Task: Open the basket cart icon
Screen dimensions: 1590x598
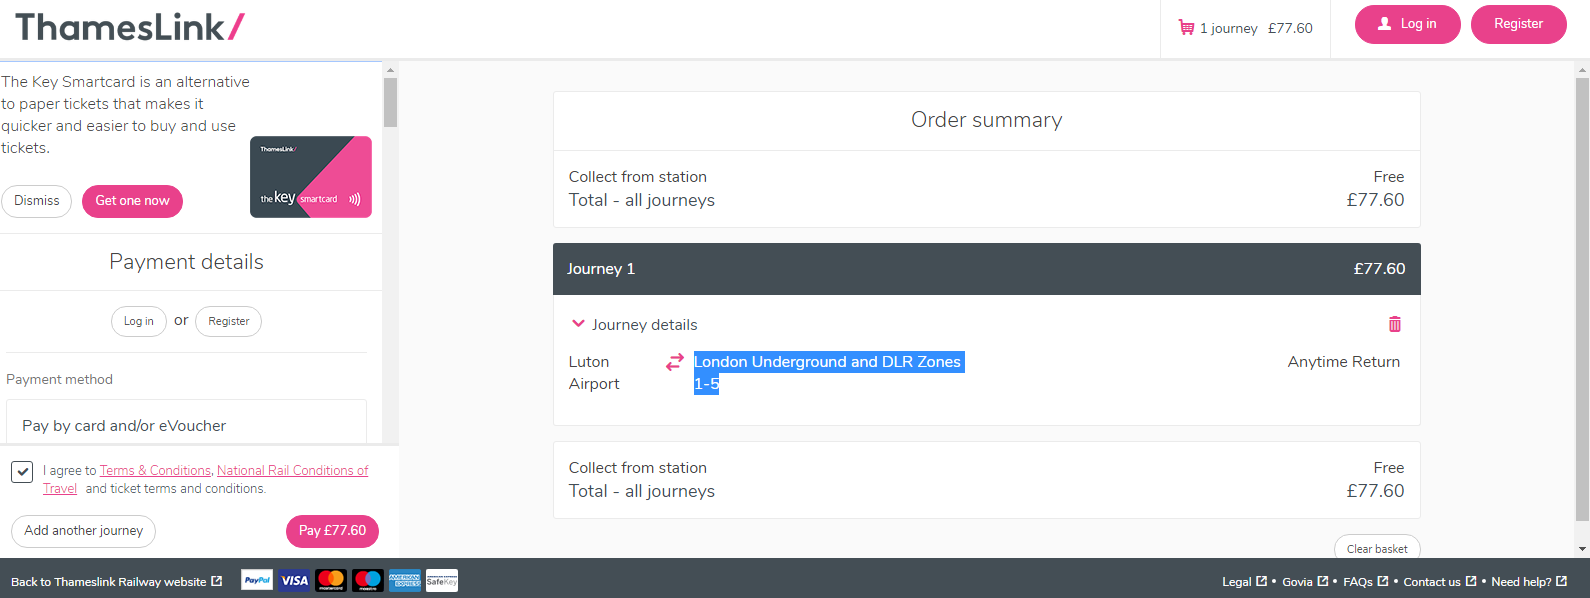Action: 1186,28
